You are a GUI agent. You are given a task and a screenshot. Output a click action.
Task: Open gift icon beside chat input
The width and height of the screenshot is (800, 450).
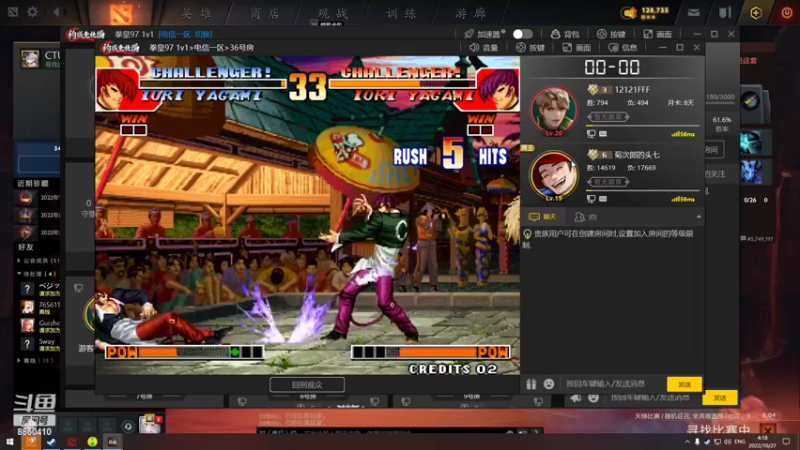pos(531,384)
